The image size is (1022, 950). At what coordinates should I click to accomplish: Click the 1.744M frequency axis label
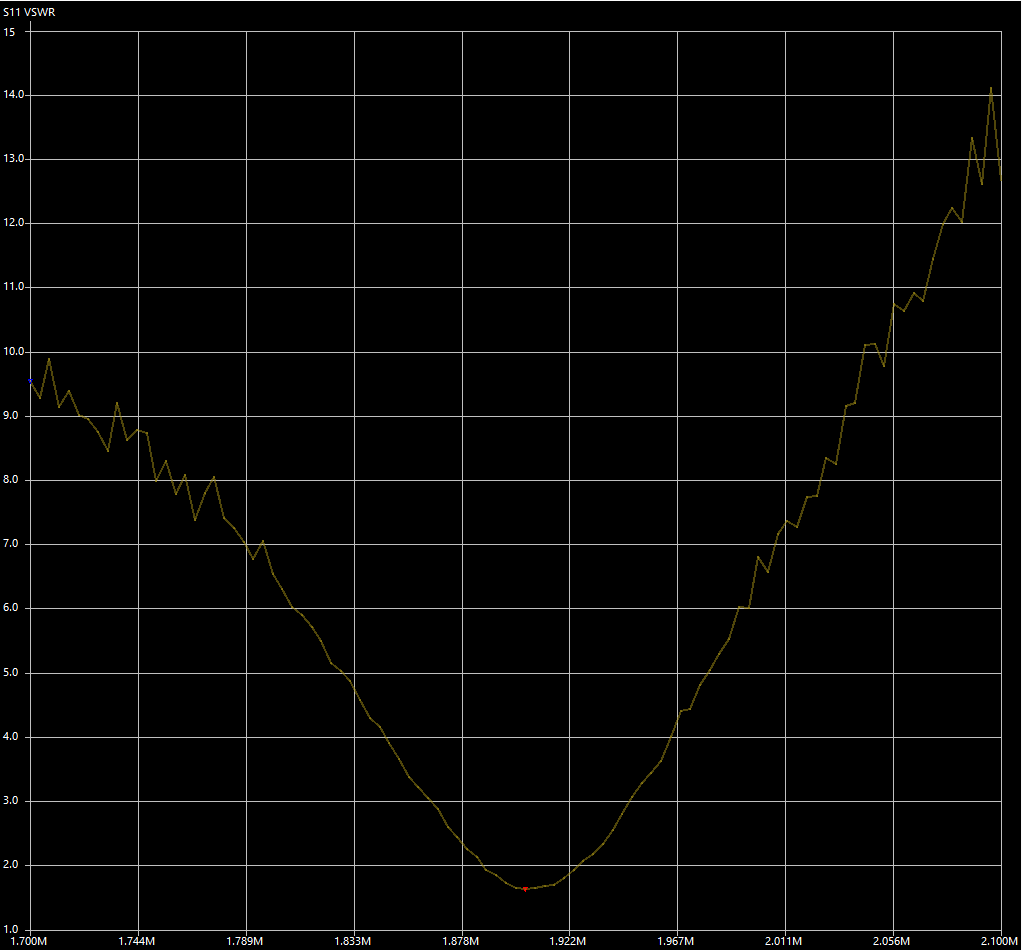coord(137,942)
